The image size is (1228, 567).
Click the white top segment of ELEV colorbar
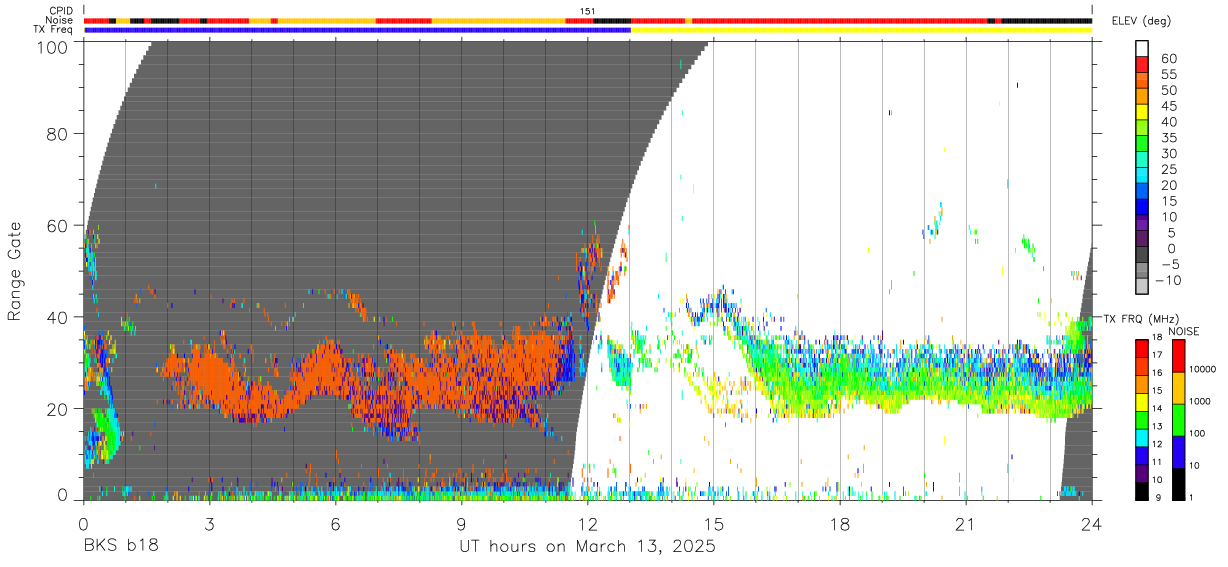[1141, 48]
